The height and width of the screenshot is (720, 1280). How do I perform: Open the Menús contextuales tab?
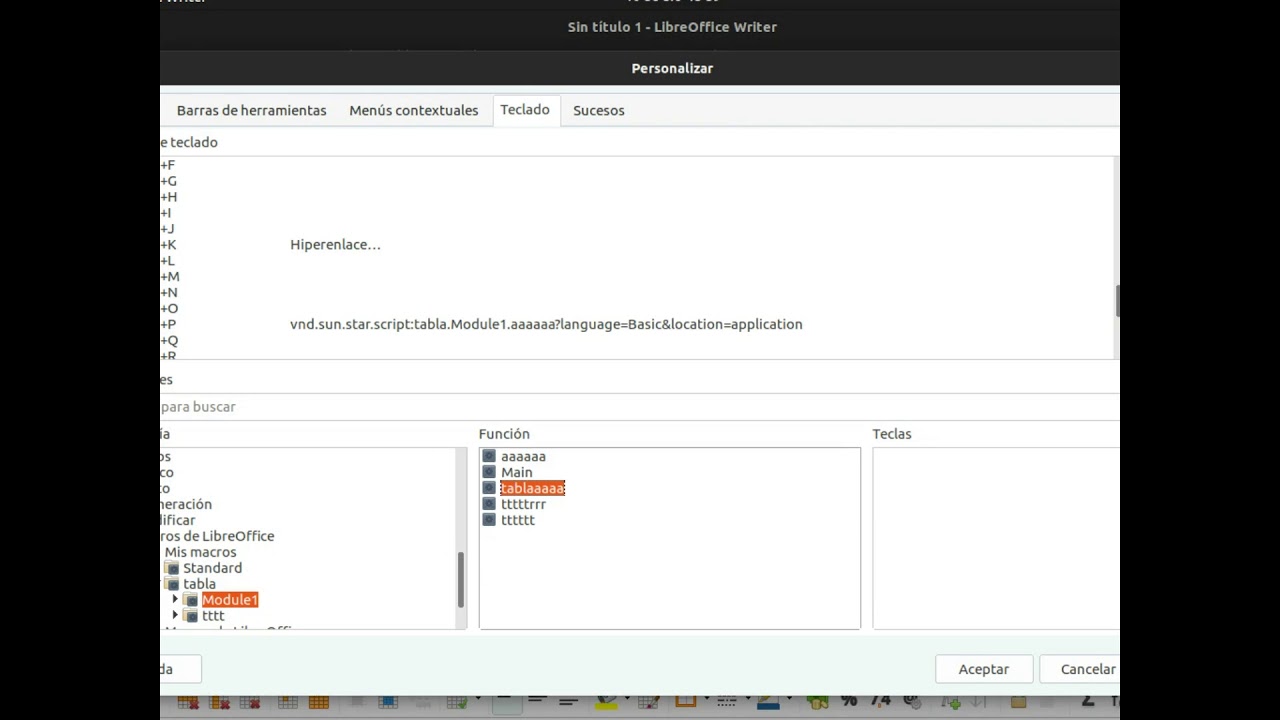point(413,110)
